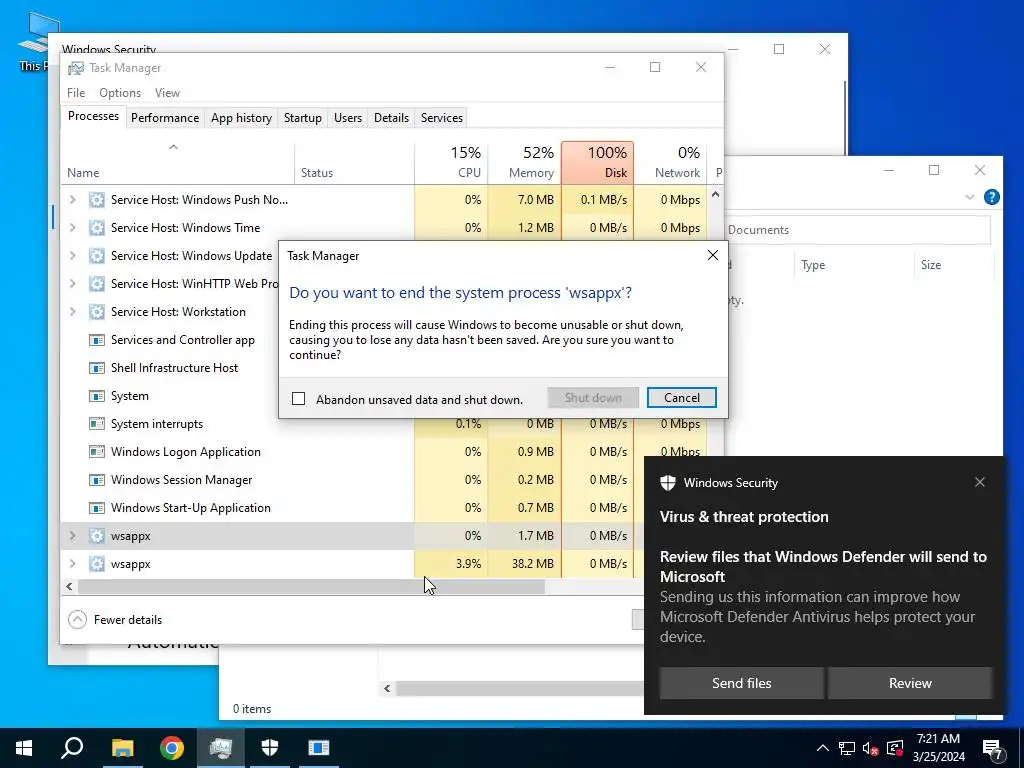Switch to the Performance tab
This screenshot has width=1024, height=768.
165,118
